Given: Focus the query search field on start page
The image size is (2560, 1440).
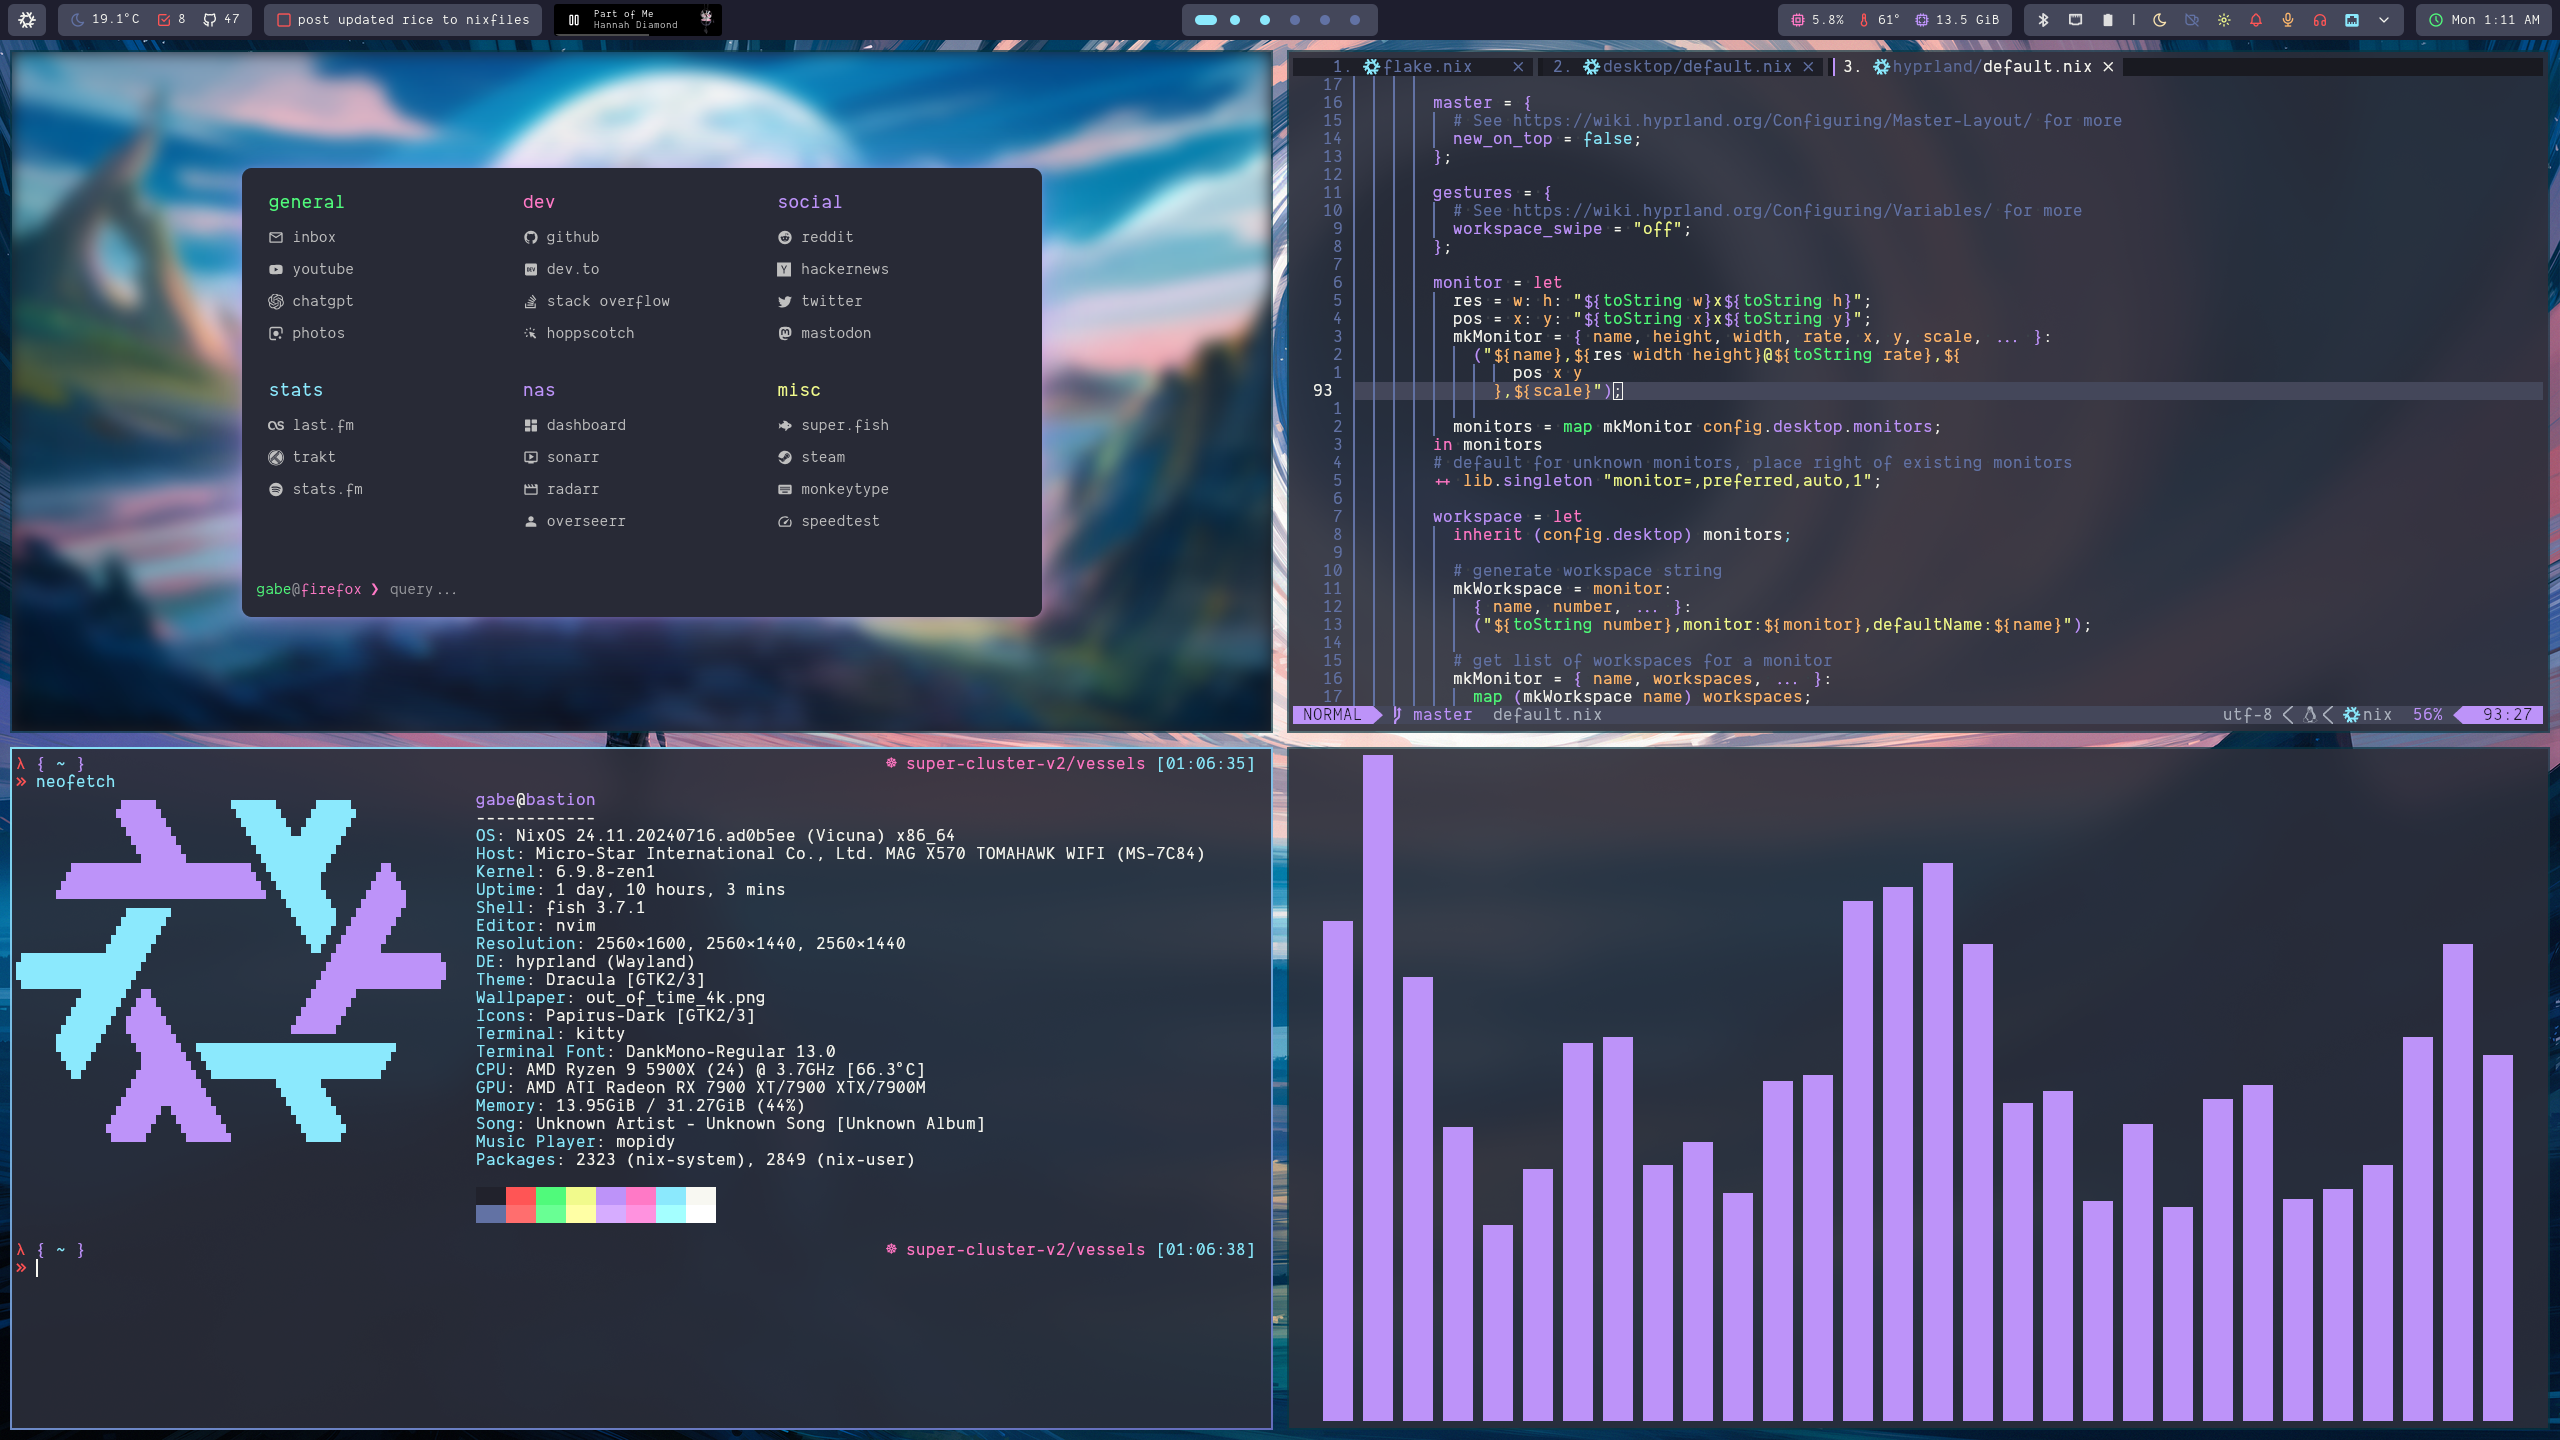Looking at the screenshot, I should point(424,589).
